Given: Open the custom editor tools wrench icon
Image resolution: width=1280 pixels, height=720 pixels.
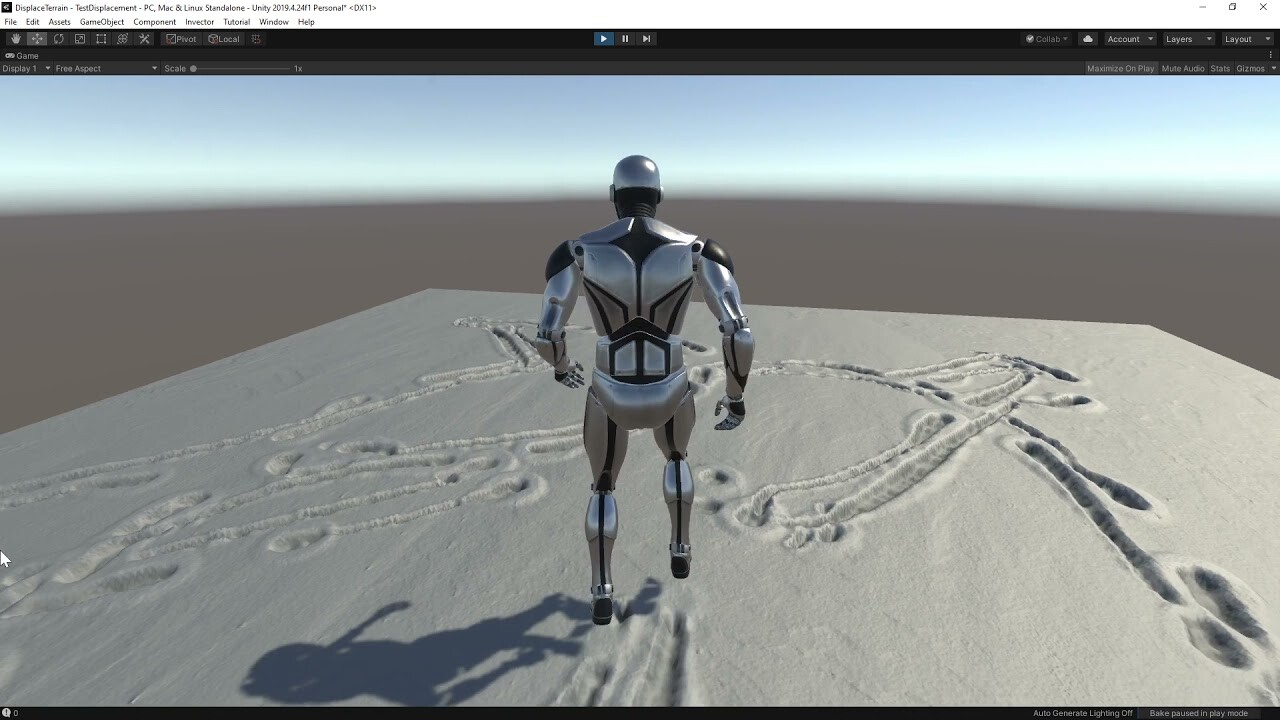Looking at the screenshot, I should tap(144, 38).
